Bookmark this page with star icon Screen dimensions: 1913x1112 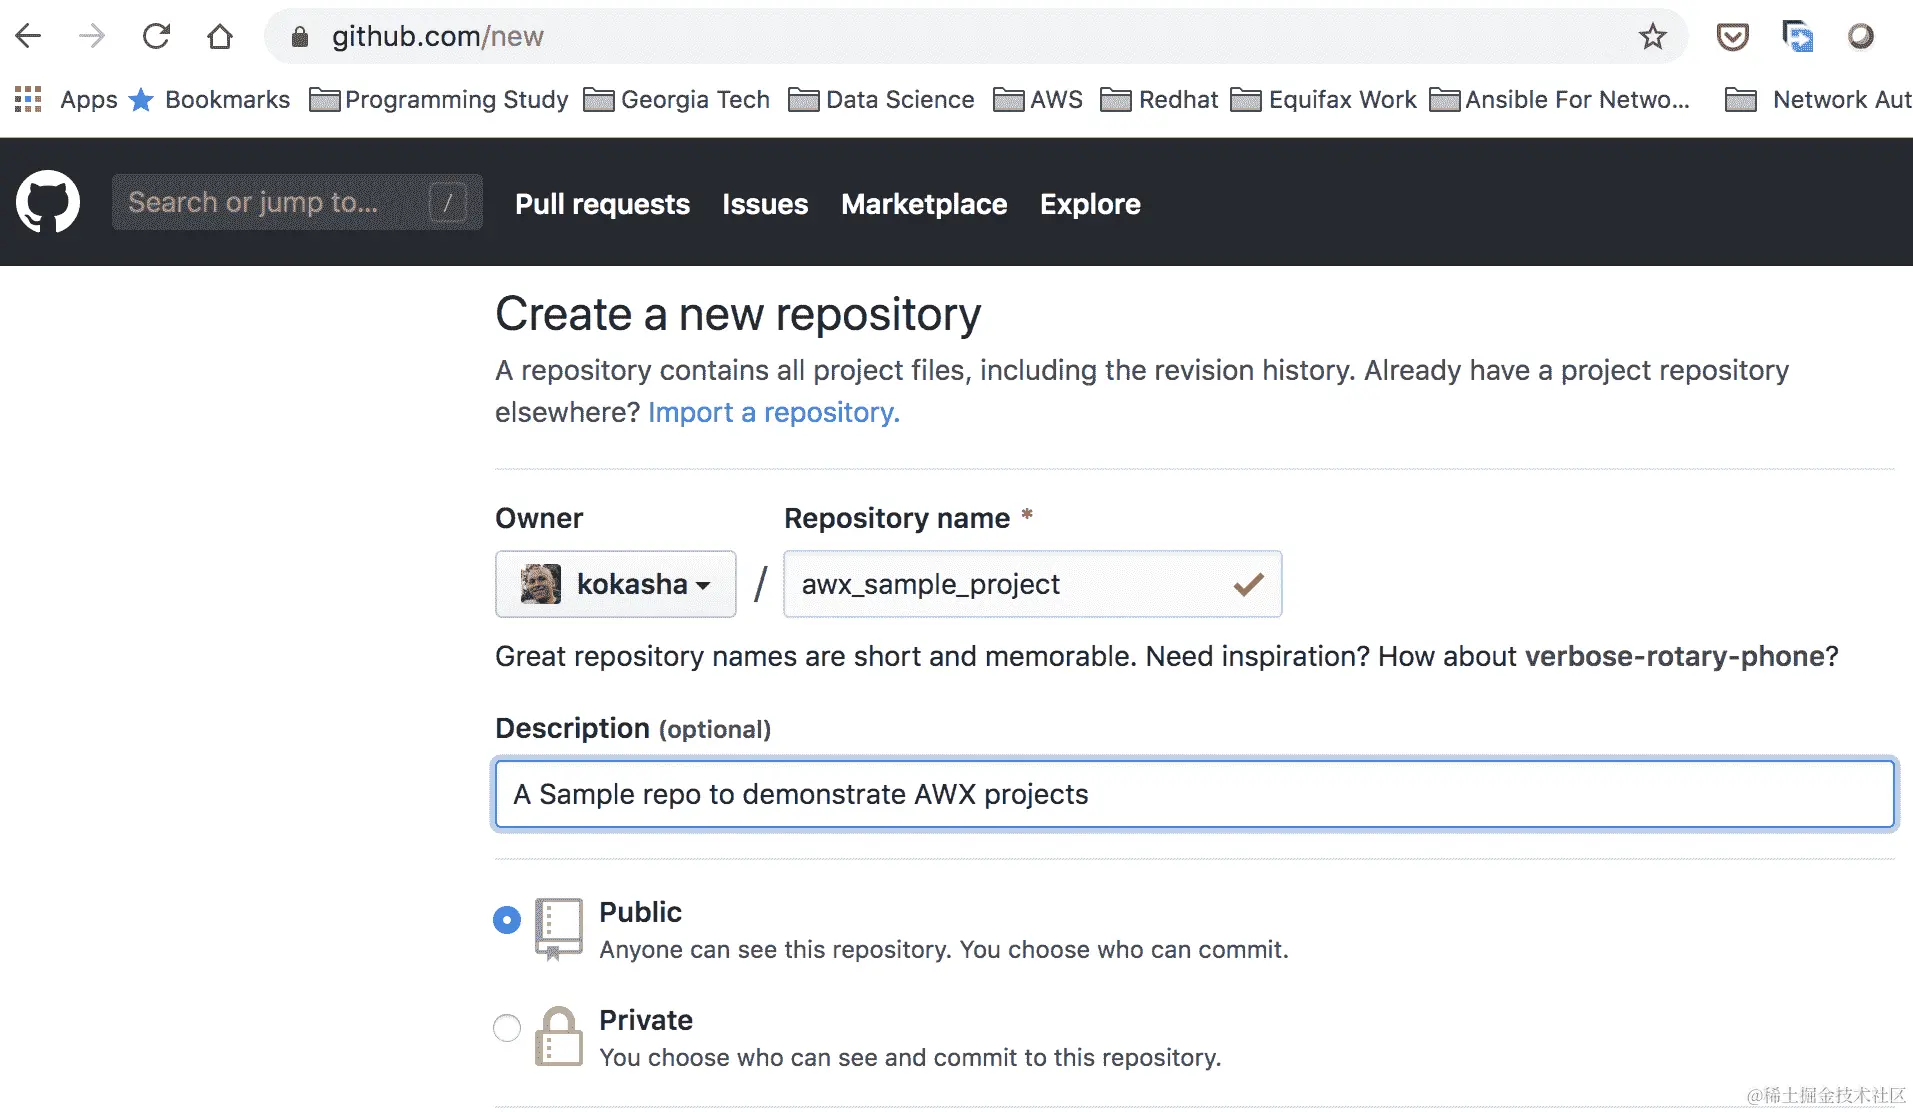[x=1652, y=37]
